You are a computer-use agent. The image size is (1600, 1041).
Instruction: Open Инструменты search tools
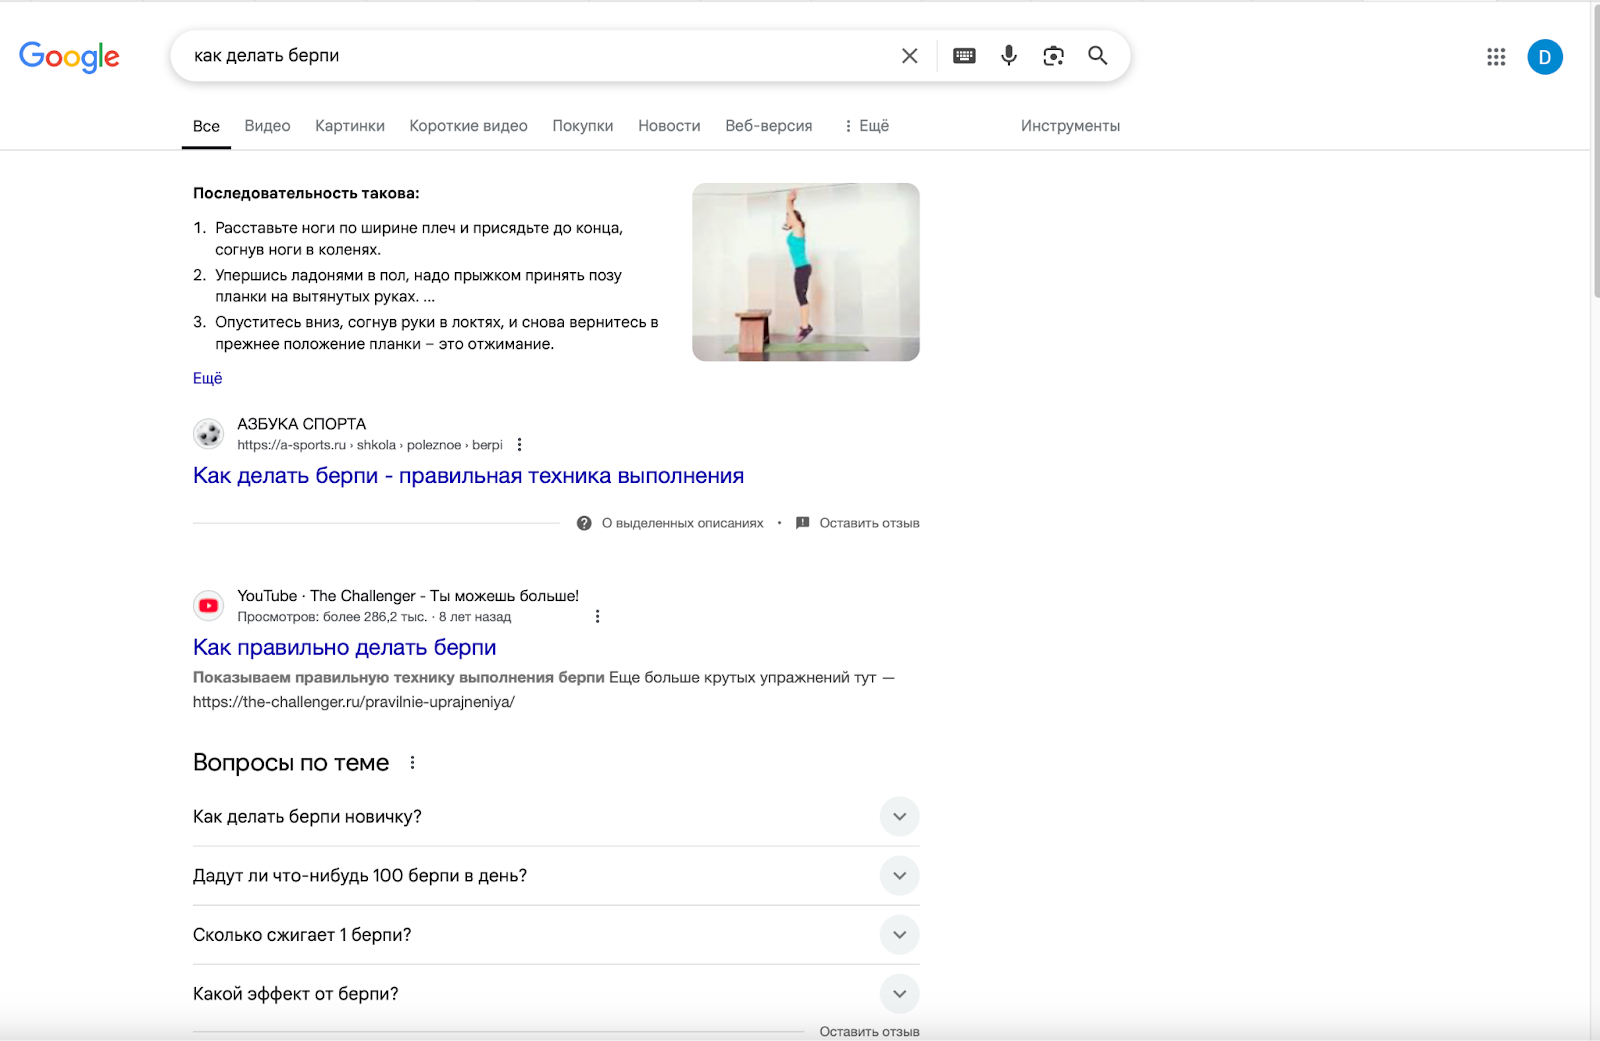tap(1070, 126)
